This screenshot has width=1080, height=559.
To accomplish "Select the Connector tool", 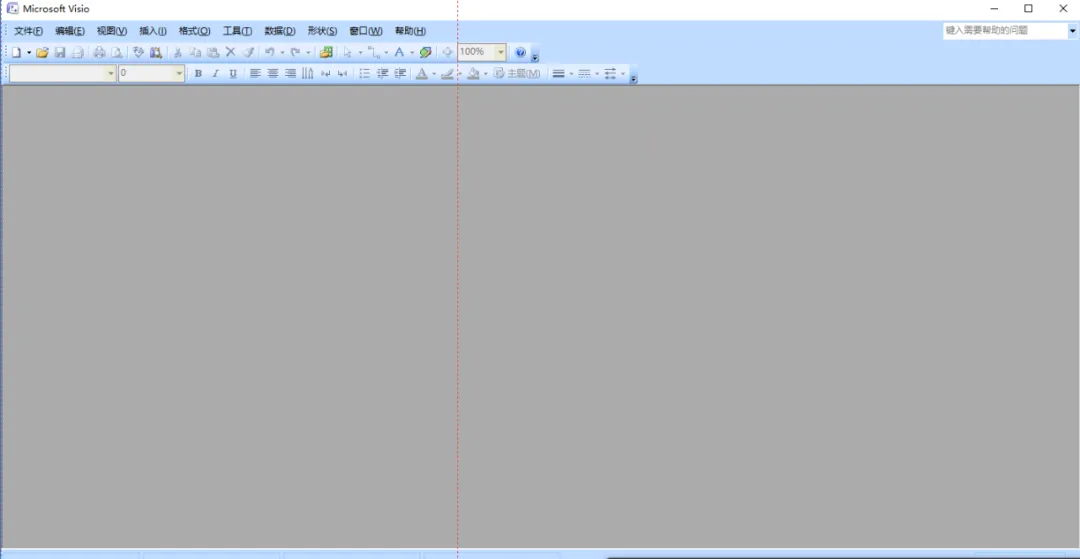I will (374, 52).
